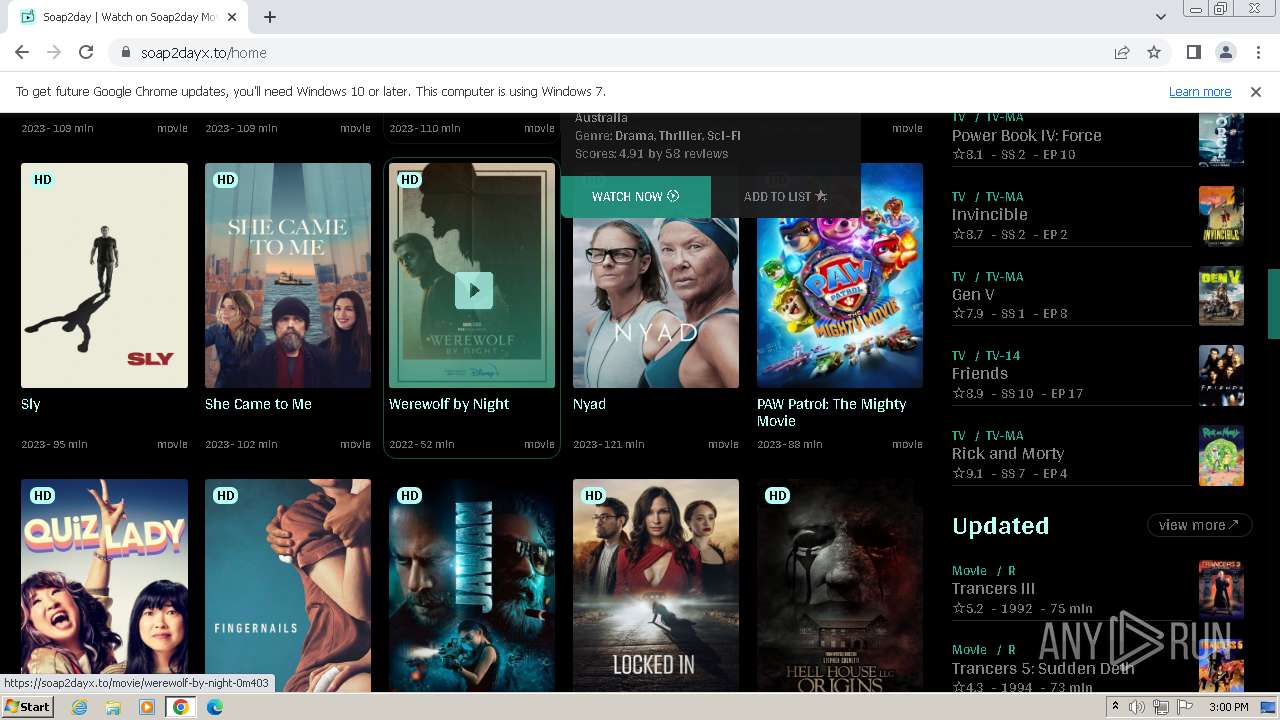The height and width of the screenshot is (720, 1280).
Task: Open File Explorer from taskbar
Action: coord(113,707)
